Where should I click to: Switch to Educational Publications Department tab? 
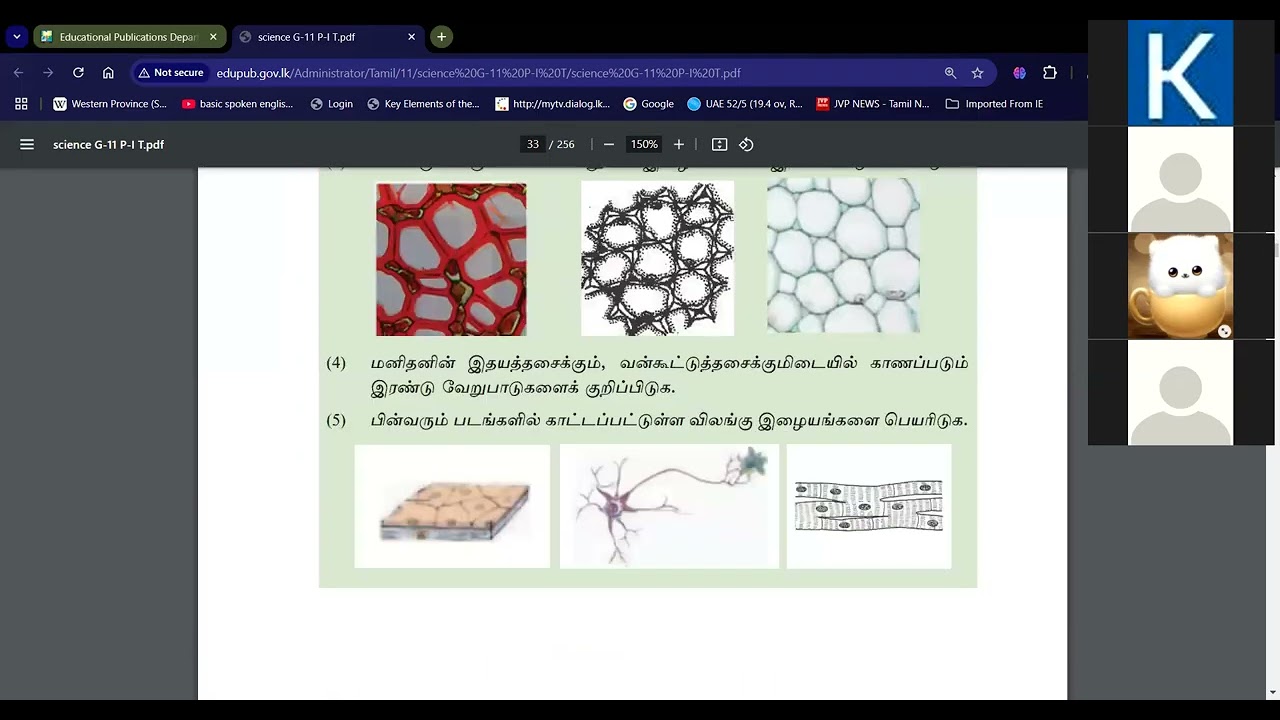click(x=129, y=37)
